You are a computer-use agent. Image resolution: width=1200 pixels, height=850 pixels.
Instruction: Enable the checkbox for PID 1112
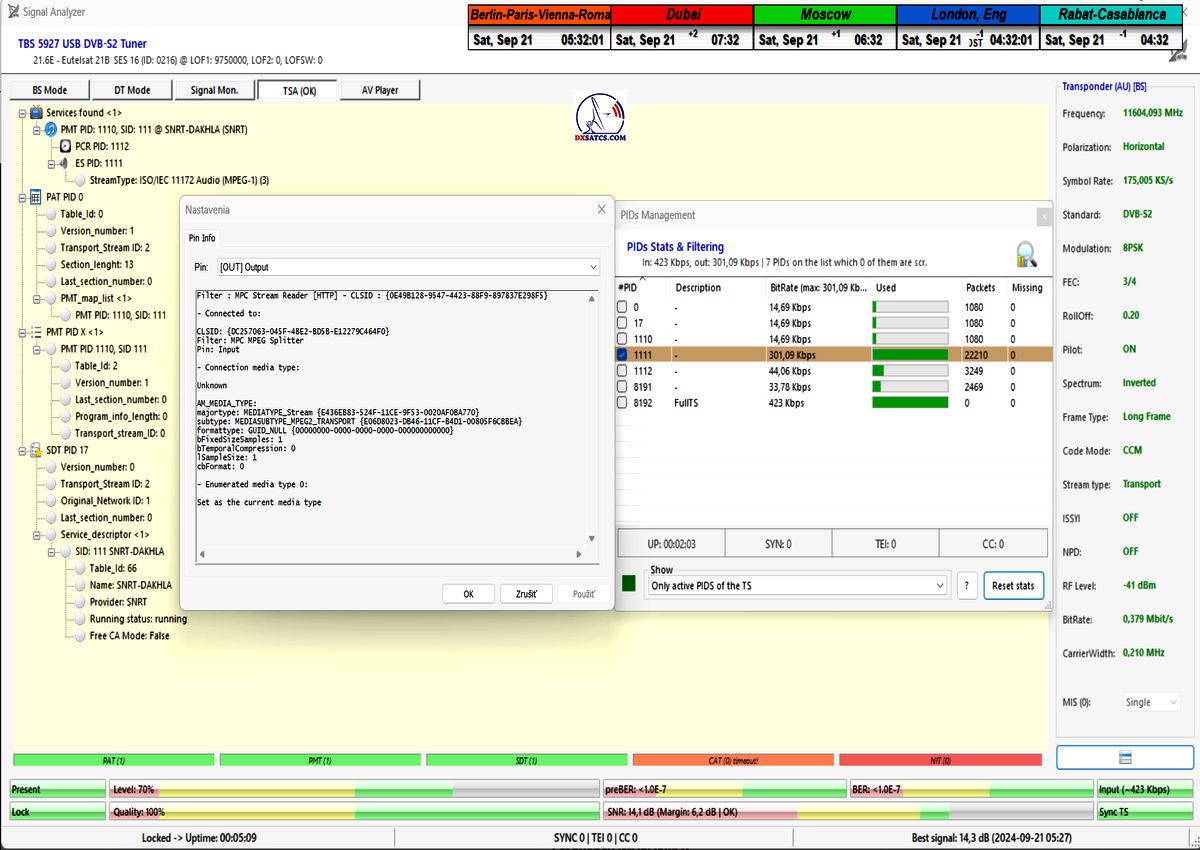(623, 371)
